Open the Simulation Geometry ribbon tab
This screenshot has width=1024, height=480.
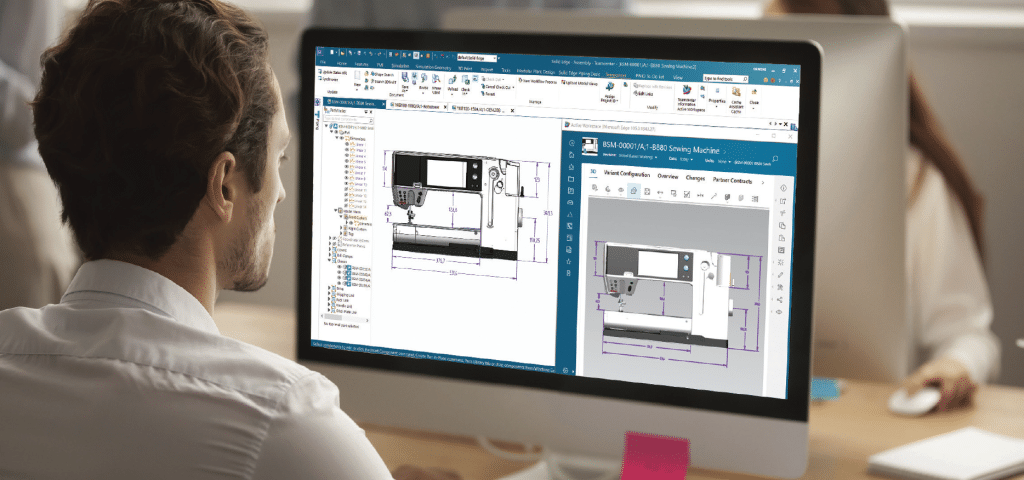(433, 68)
